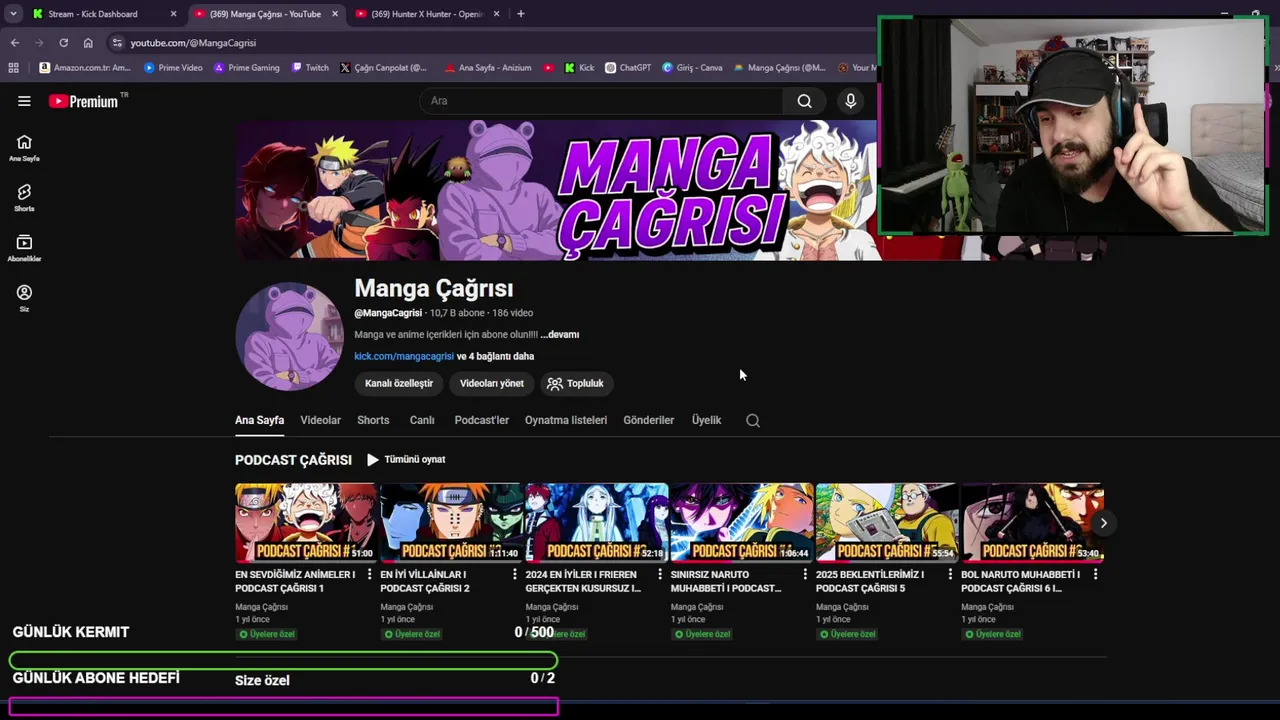
Task: Open more options for 2025 BEKLENTİLERİMİZ video
Action: click(950, 575)
